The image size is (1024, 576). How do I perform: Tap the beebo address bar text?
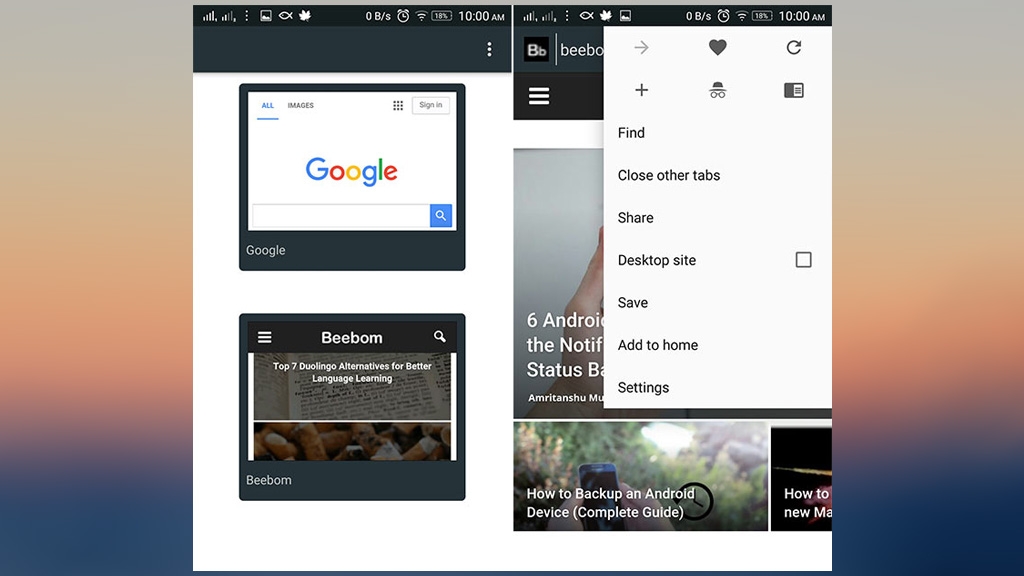pos(581,50)
